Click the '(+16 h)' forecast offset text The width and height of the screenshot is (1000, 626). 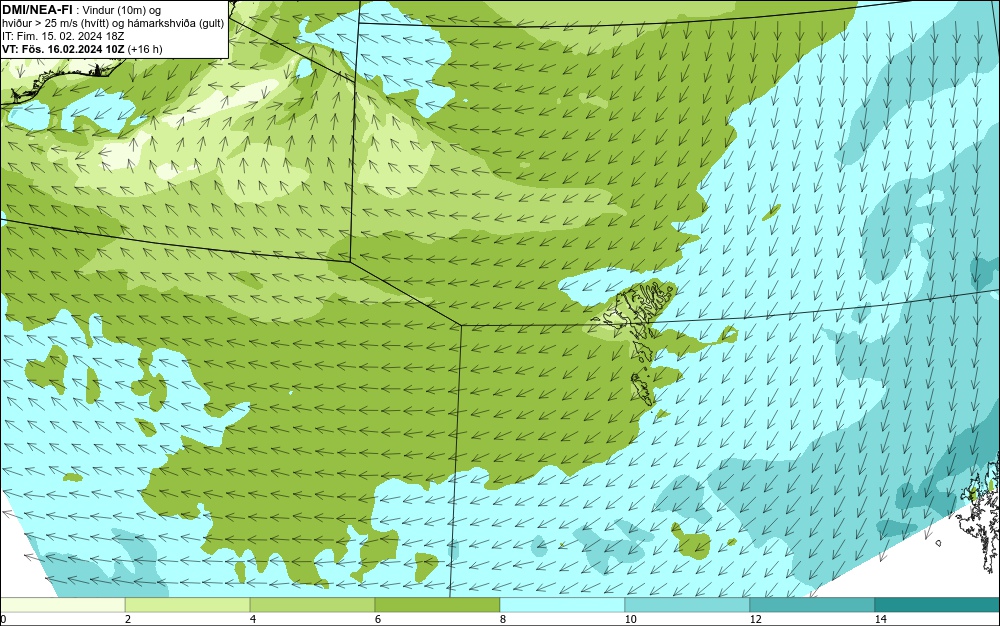click(x=145, y=49)
